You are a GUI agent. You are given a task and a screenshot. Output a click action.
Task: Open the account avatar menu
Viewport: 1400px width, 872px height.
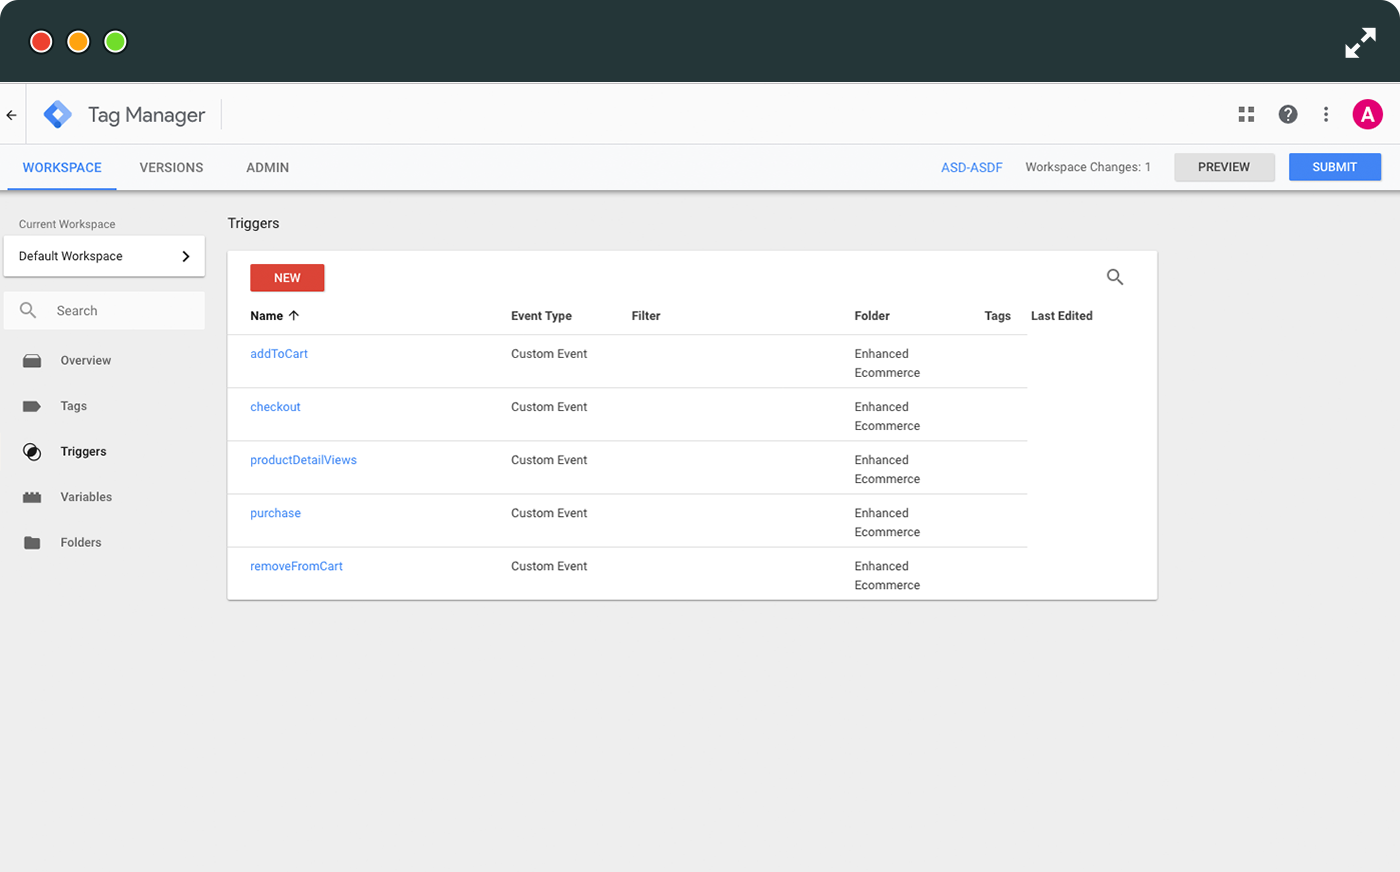coord(1367,114)
